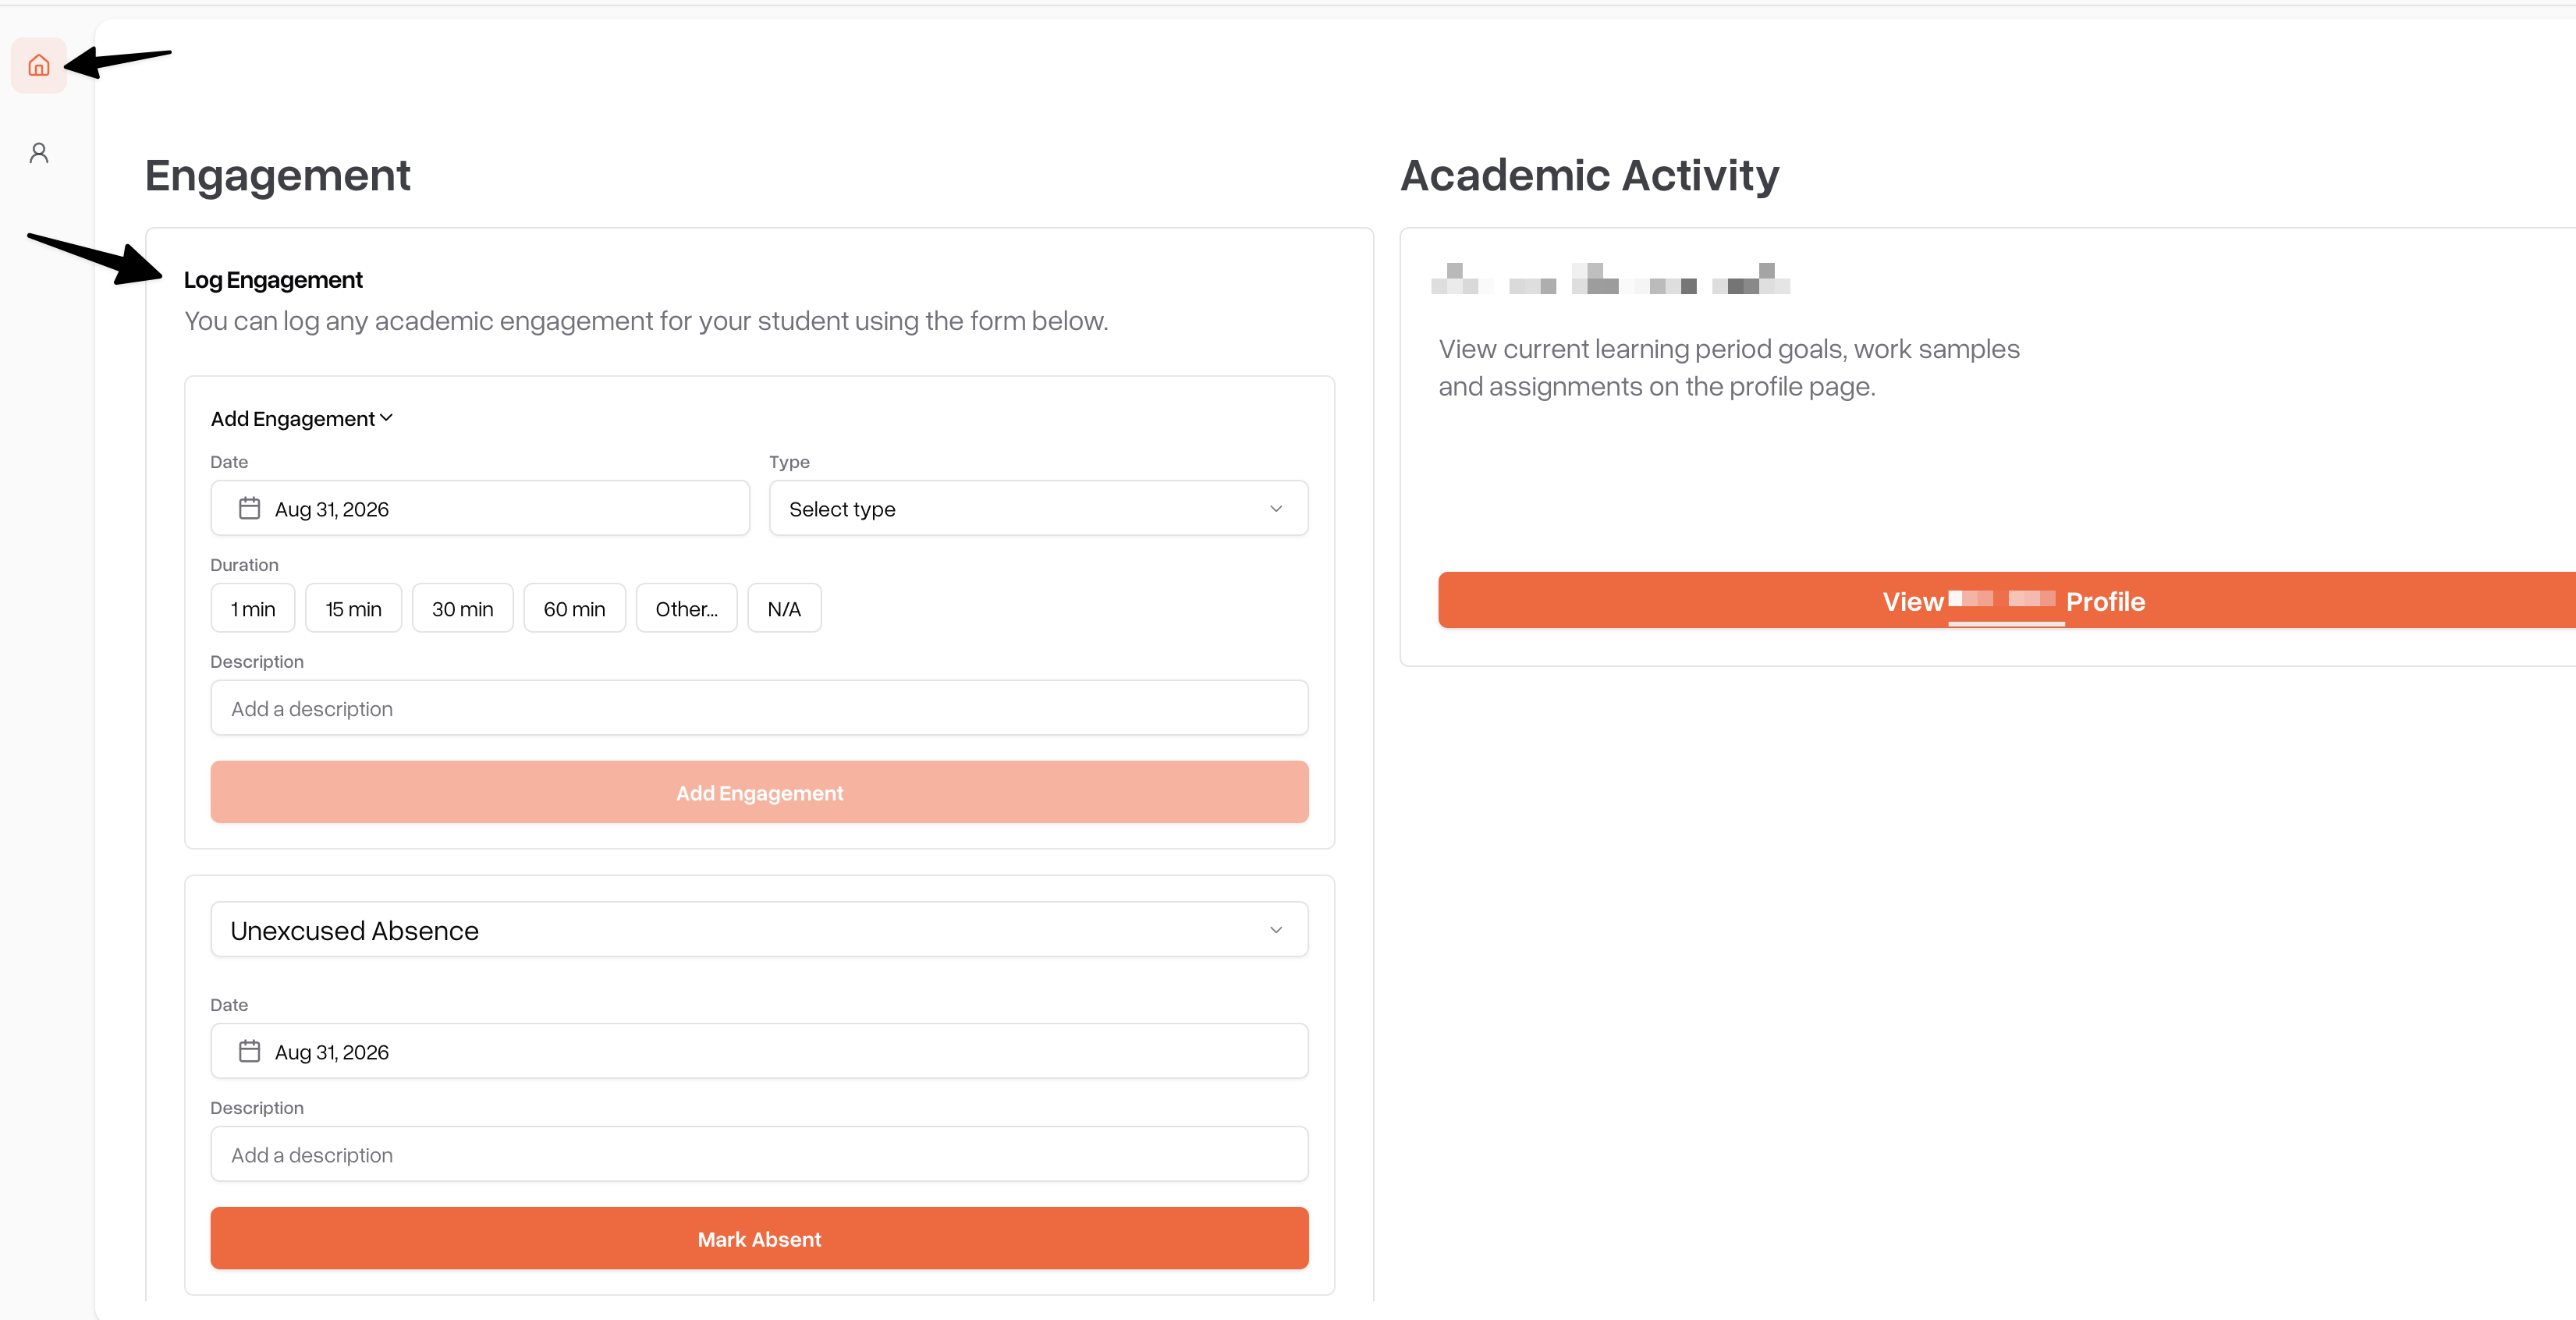The image size is (2576, 1320).
Task: Collapse the Add Engagement section
Action: click(301, 419)
